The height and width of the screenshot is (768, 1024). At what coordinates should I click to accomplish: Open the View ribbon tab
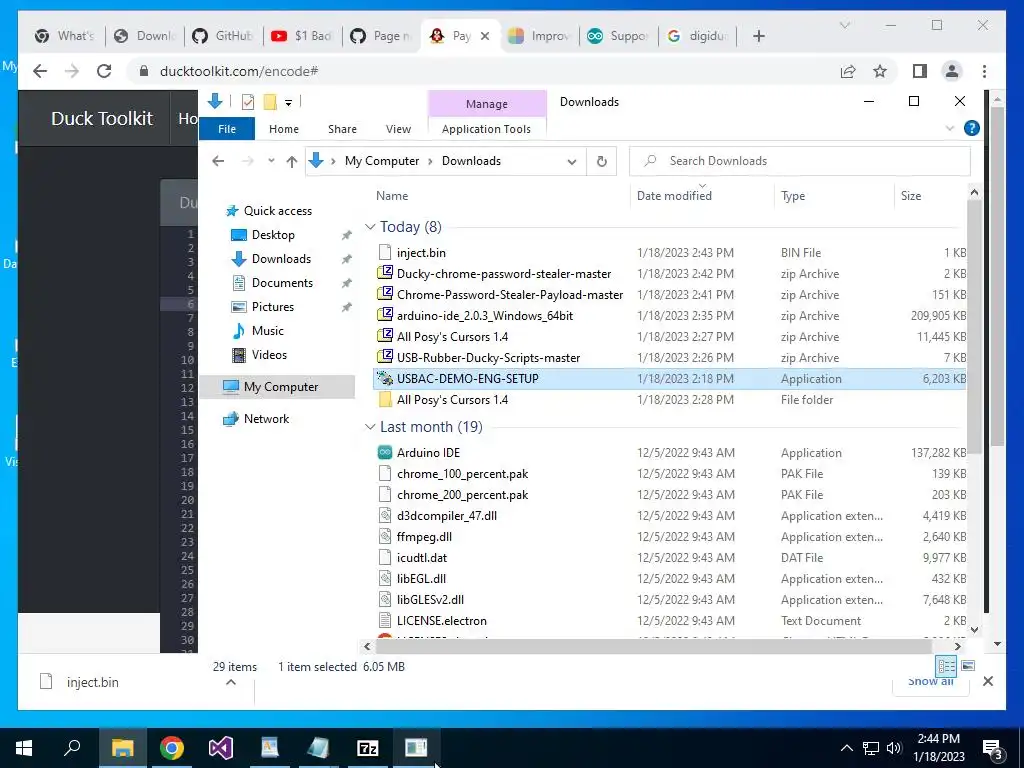[x=398, y=129]
